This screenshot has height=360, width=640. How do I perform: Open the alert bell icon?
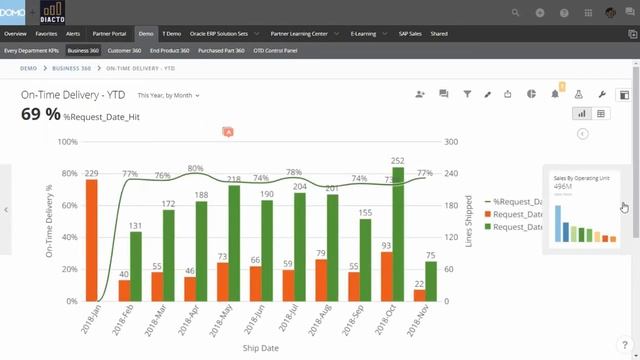click(555, 94)
